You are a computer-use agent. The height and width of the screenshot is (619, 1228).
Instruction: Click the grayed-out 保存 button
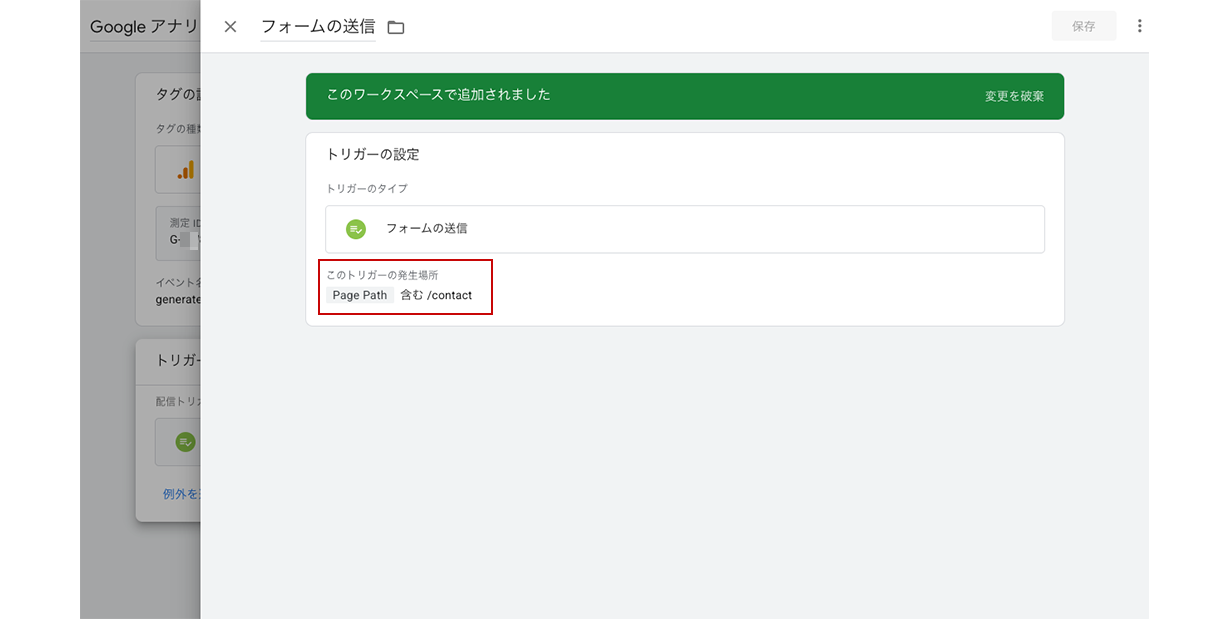click(1084, 26)
